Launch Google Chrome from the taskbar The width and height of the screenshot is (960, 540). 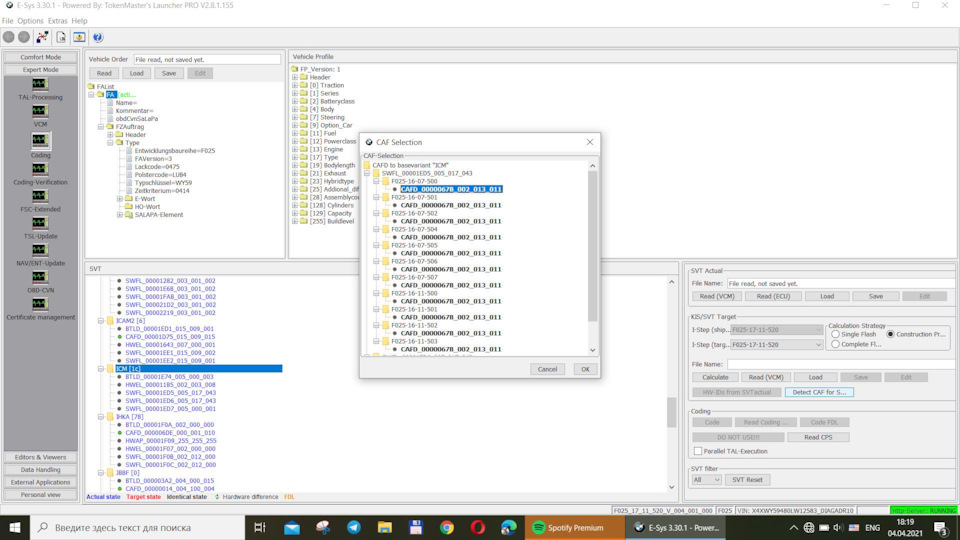pos(447,527)
